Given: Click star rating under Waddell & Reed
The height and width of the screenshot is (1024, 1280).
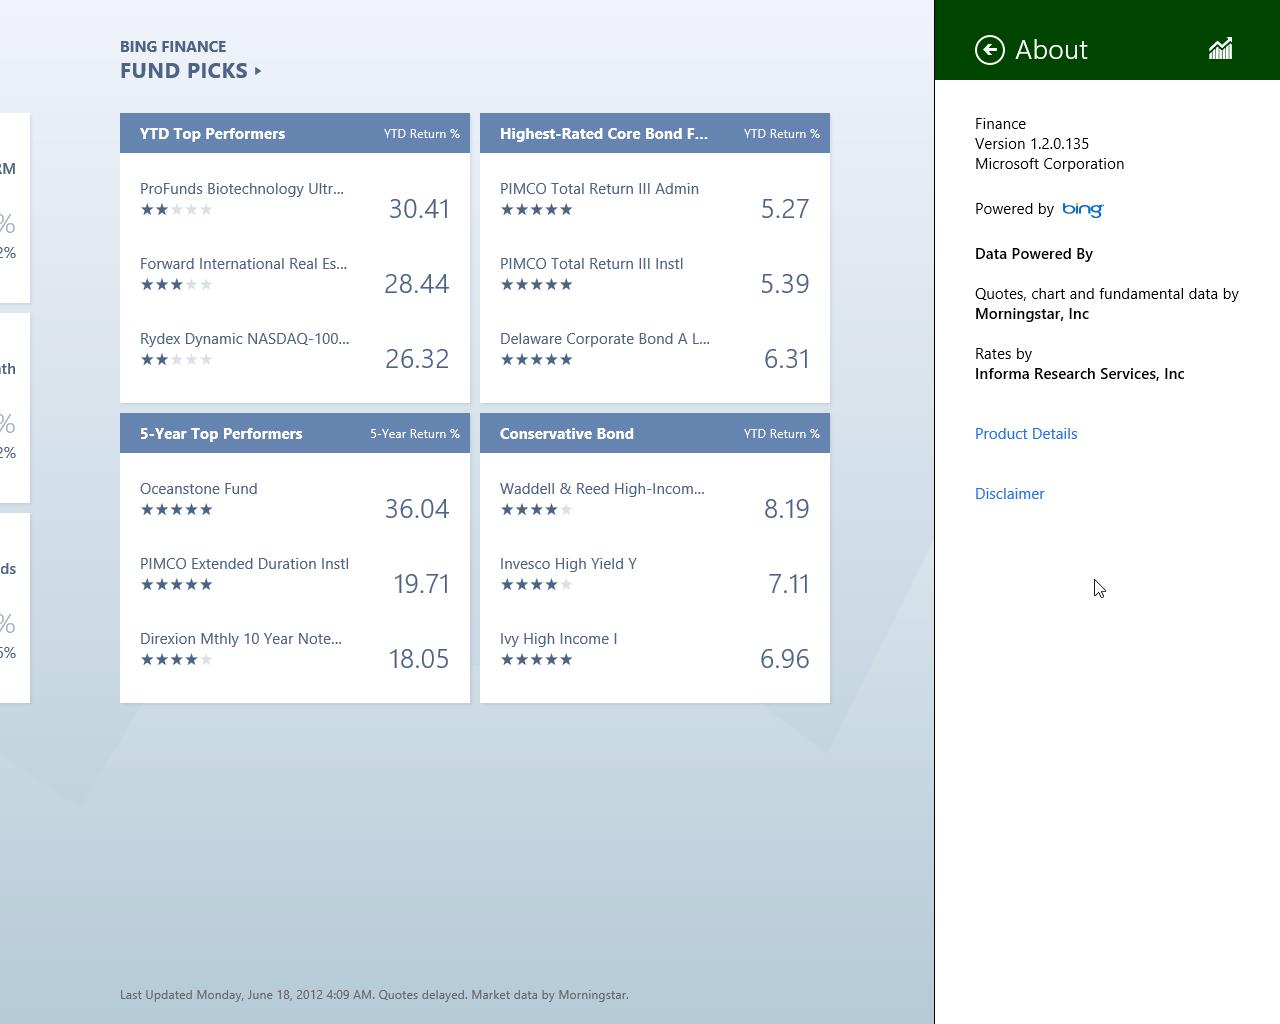Looking at the screenshot, I should click(x=537, y=510).
